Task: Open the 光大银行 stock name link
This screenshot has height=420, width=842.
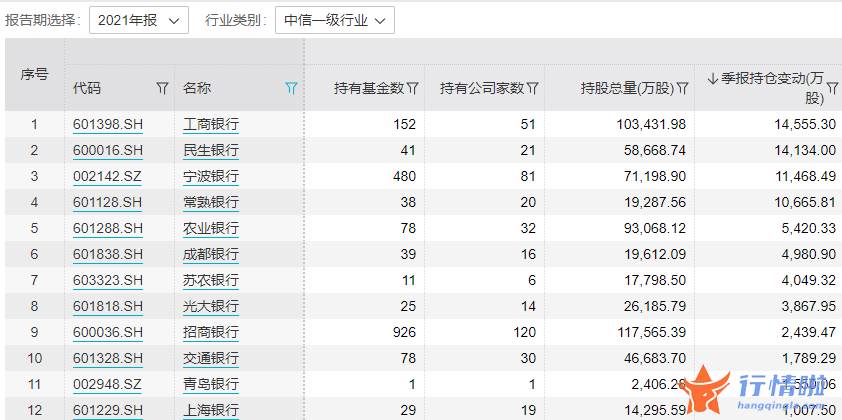Action: 210,306
